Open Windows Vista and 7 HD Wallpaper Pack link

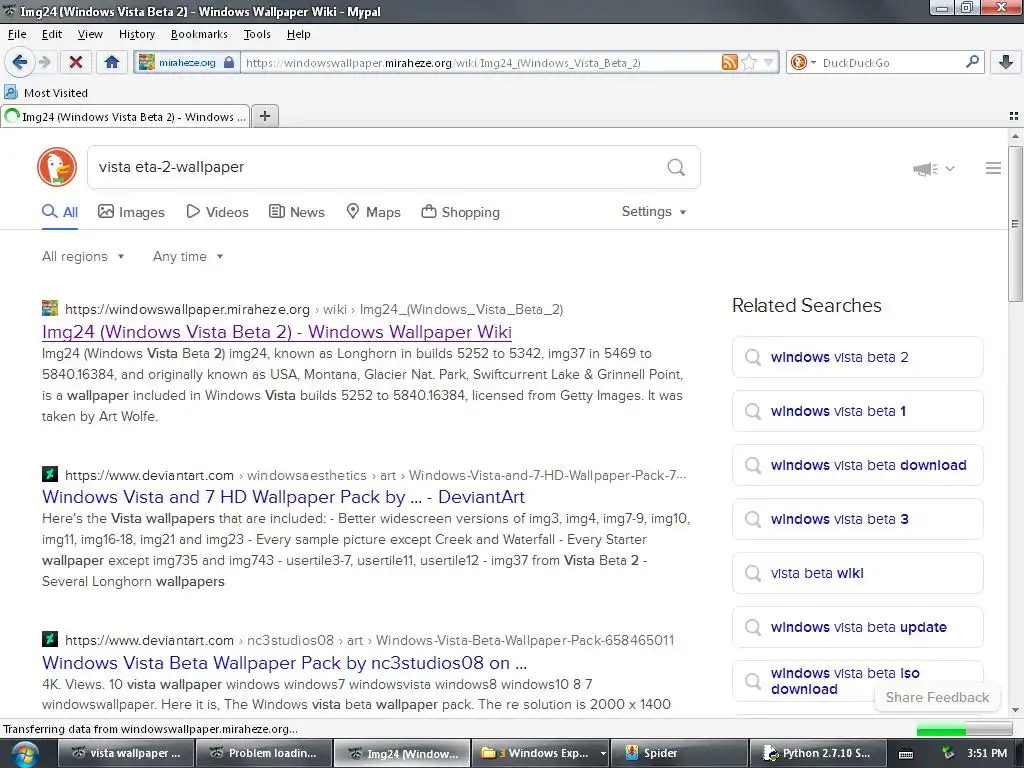coord(283,497)
